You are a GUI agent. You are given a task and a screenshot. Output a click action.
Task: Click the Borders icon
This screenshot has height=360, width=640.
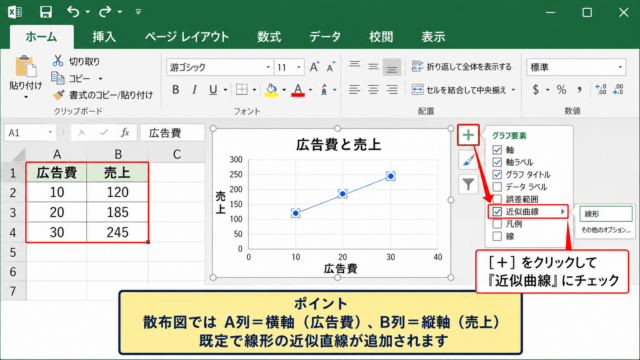(x=242, y=89)
